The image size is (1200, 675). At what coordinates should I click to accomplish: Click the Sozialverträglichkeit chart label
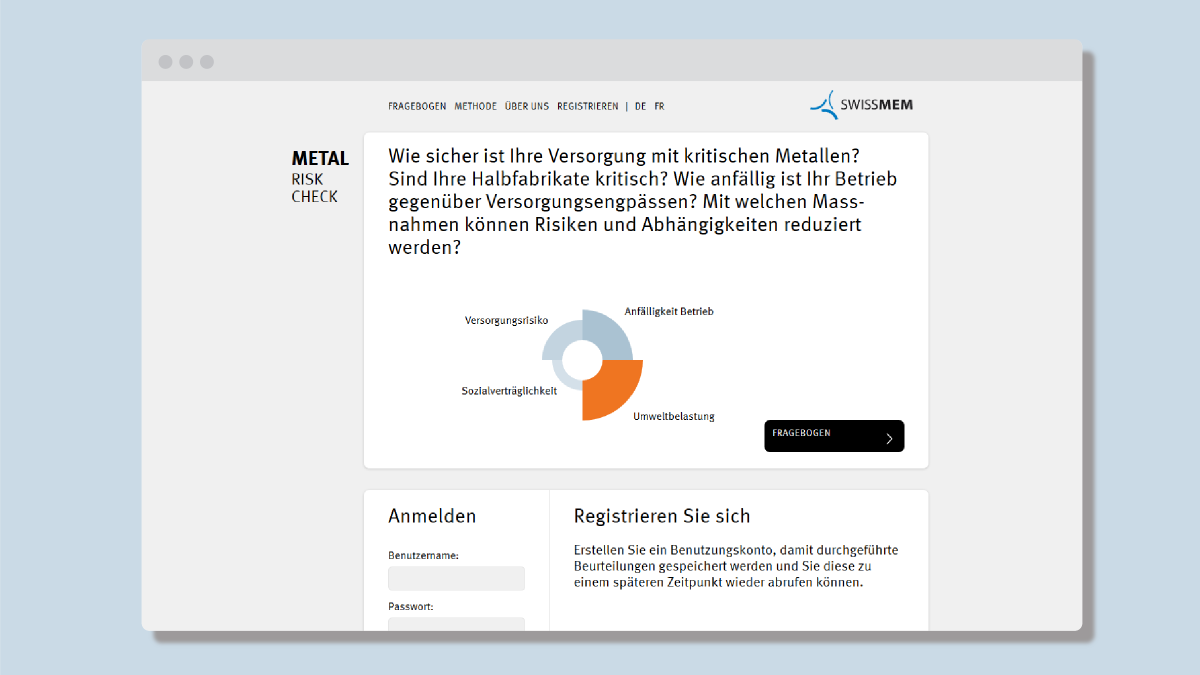tap(509, 391)
